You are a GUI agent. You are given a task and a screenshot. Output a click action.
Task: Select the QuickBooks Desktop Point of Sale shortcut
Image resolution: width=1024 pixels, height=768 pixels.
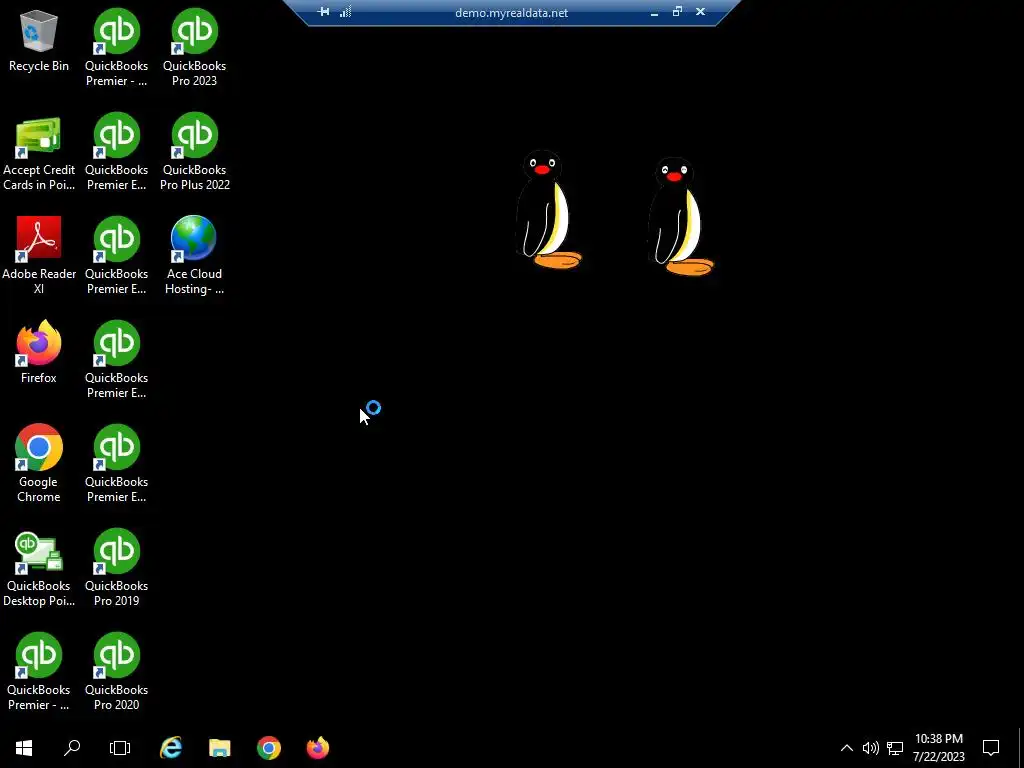[x=39, y=568]
